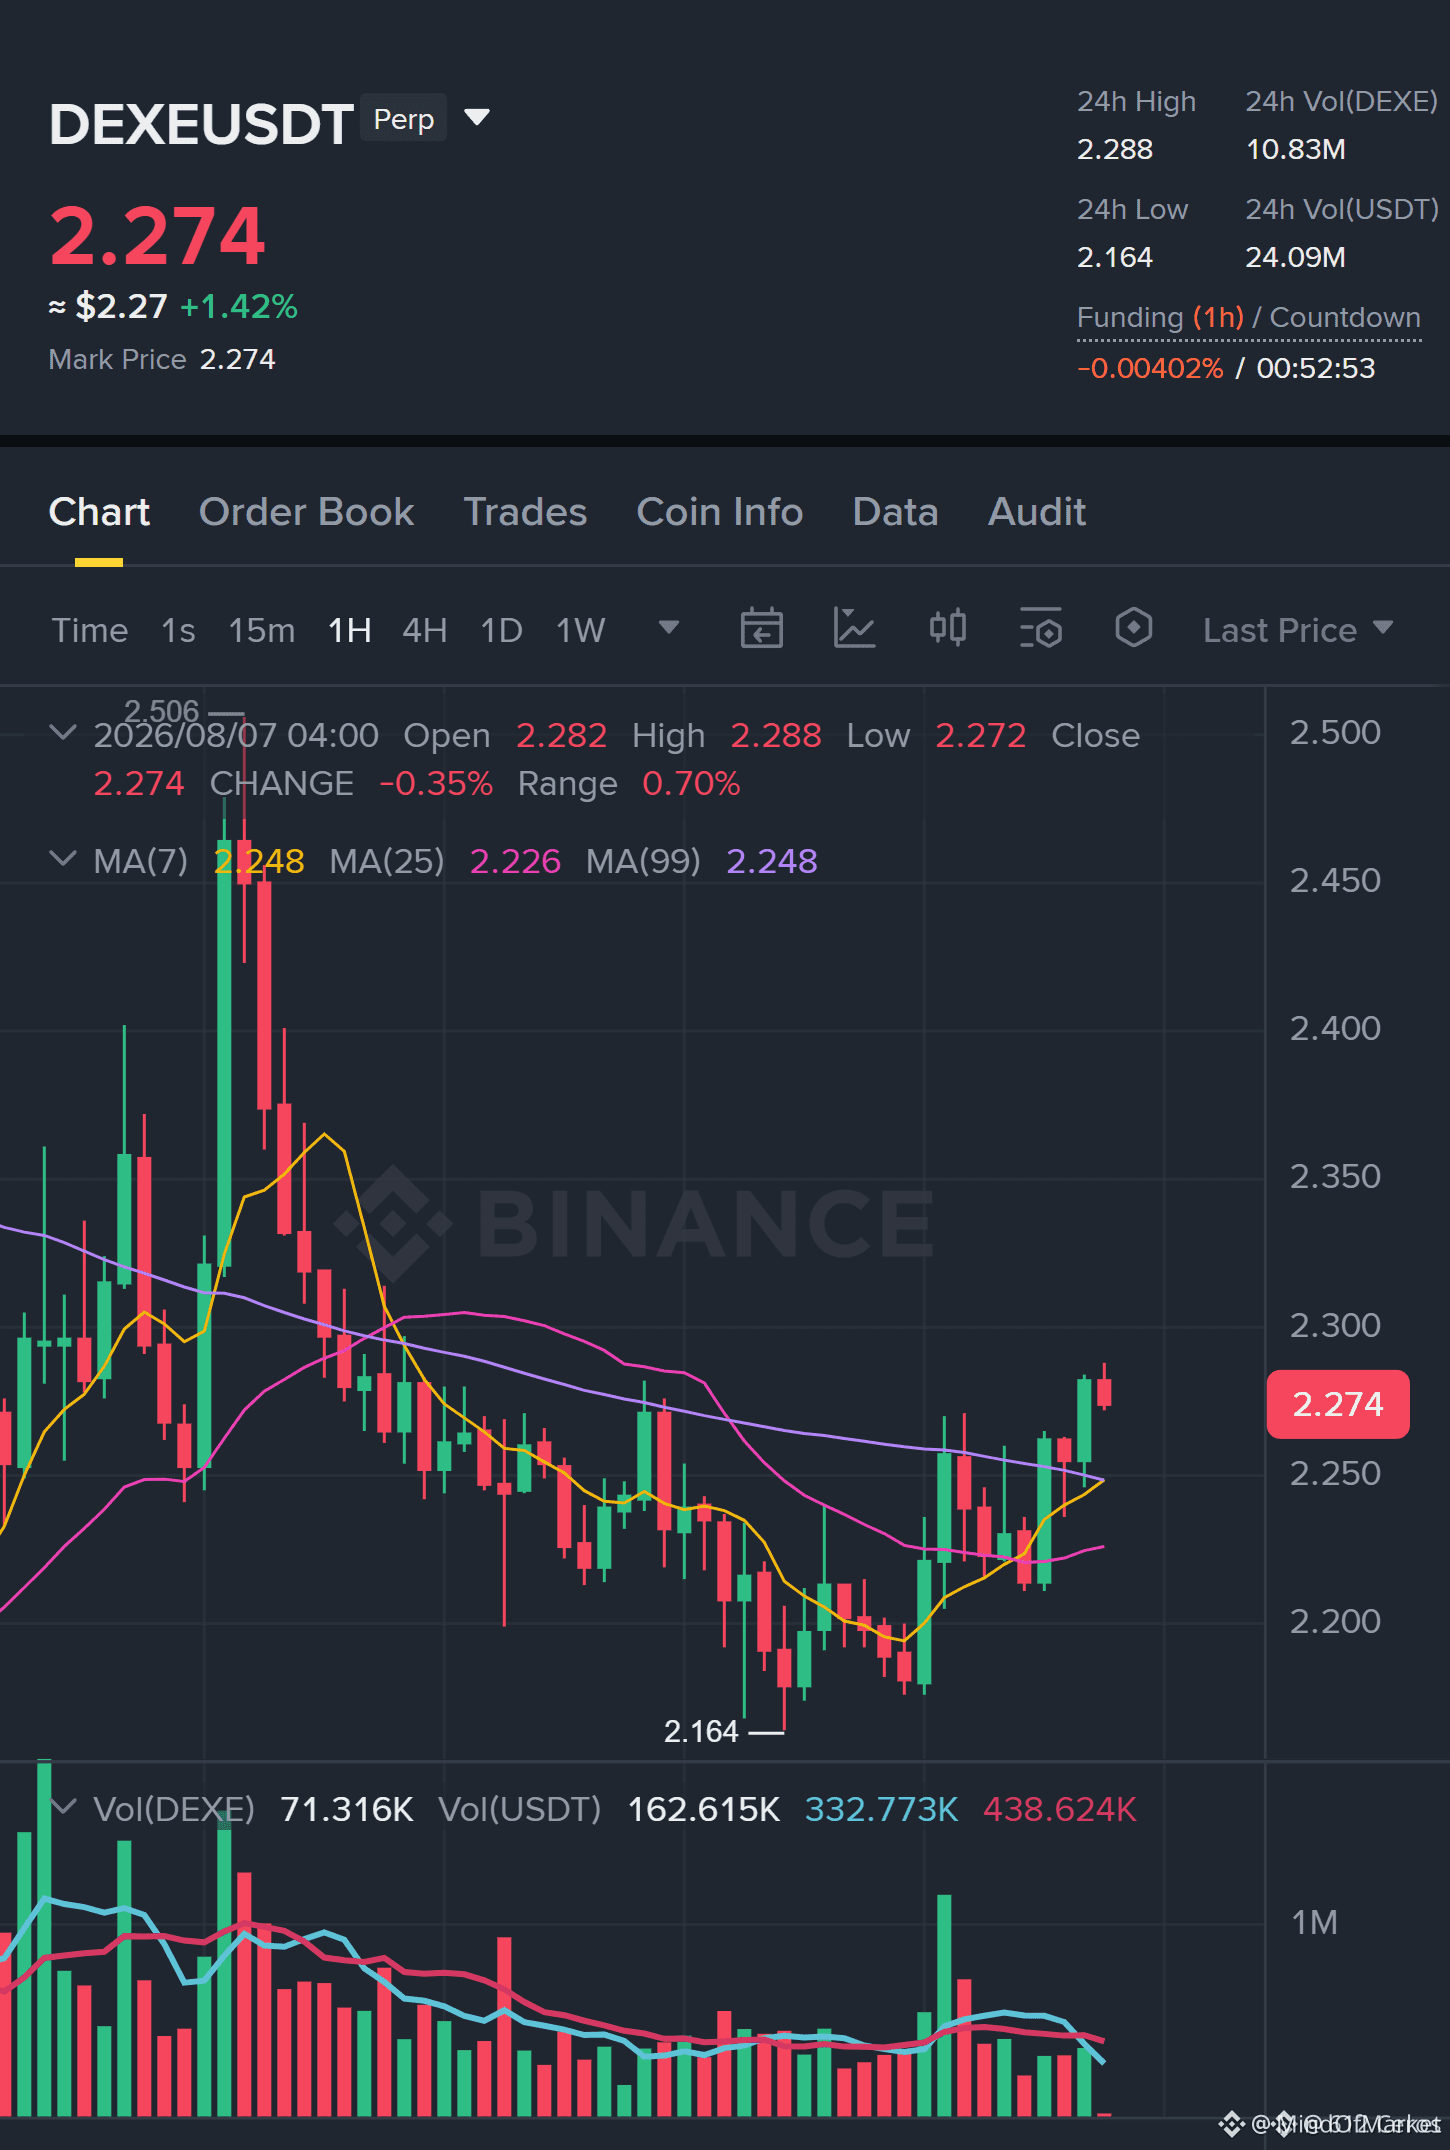
Task: Select the 15m chart interval
Action: click(262, 630)
